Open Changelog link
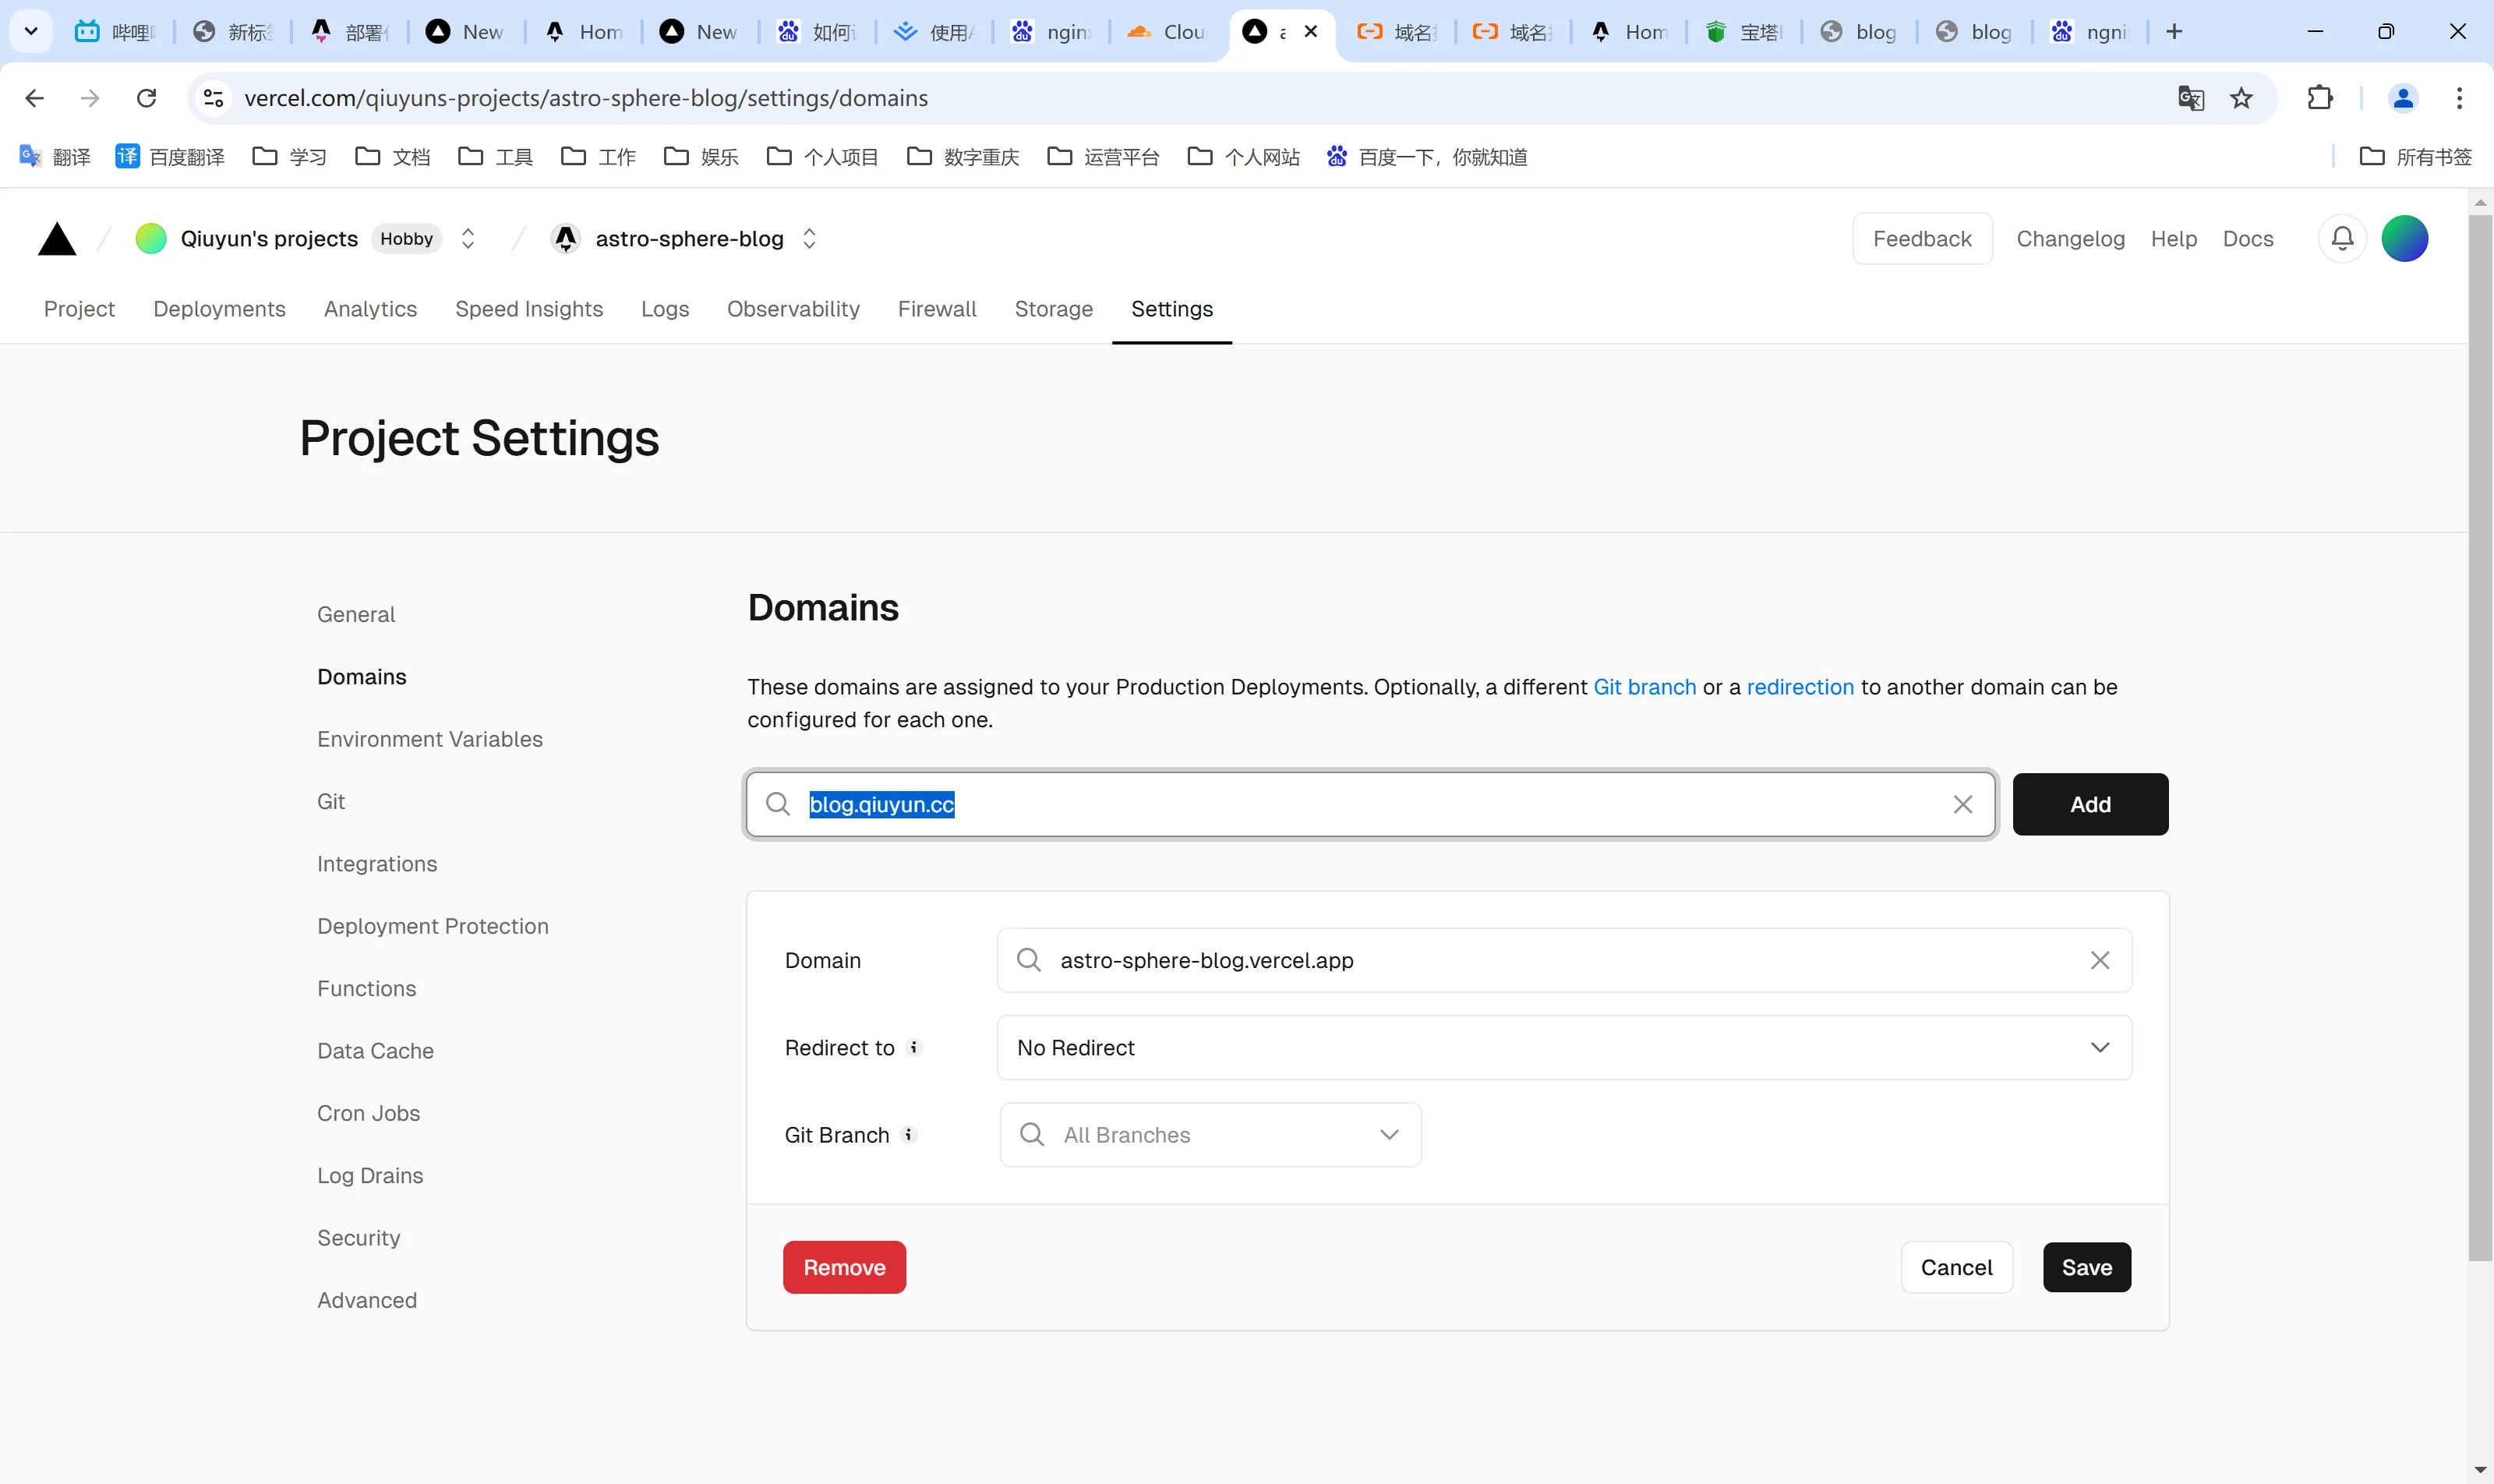 pyautogui.click(x=2070, y=239)
